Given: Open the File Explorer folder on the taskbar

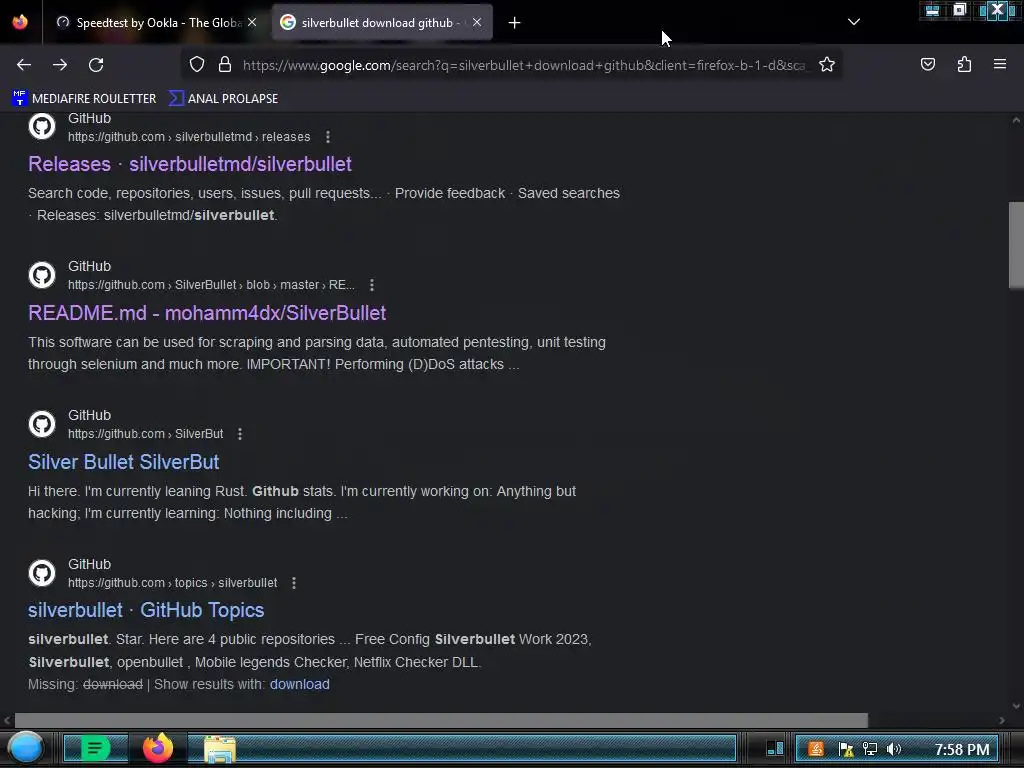Looking at the screenshot, I should tap(219, 749).
